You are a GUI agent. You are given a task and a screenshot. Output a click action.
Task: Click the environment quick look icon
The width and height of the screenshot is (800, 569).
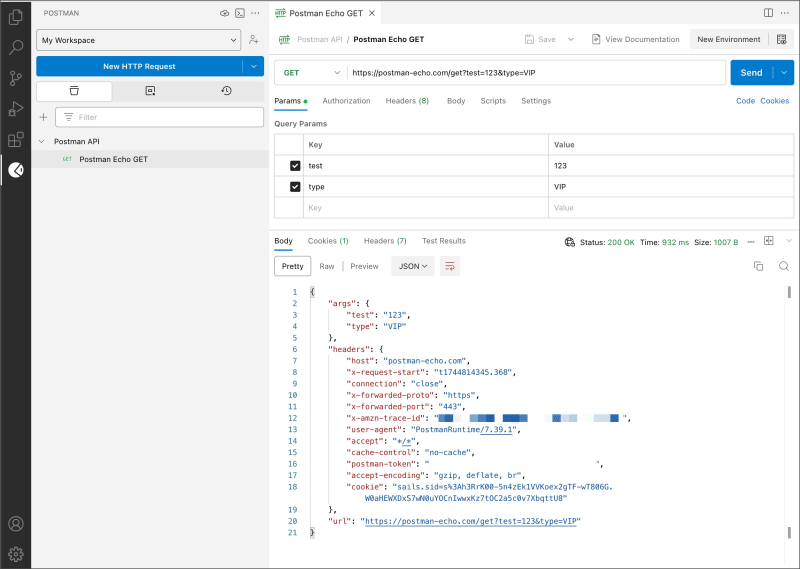click(x=781, y=39)
